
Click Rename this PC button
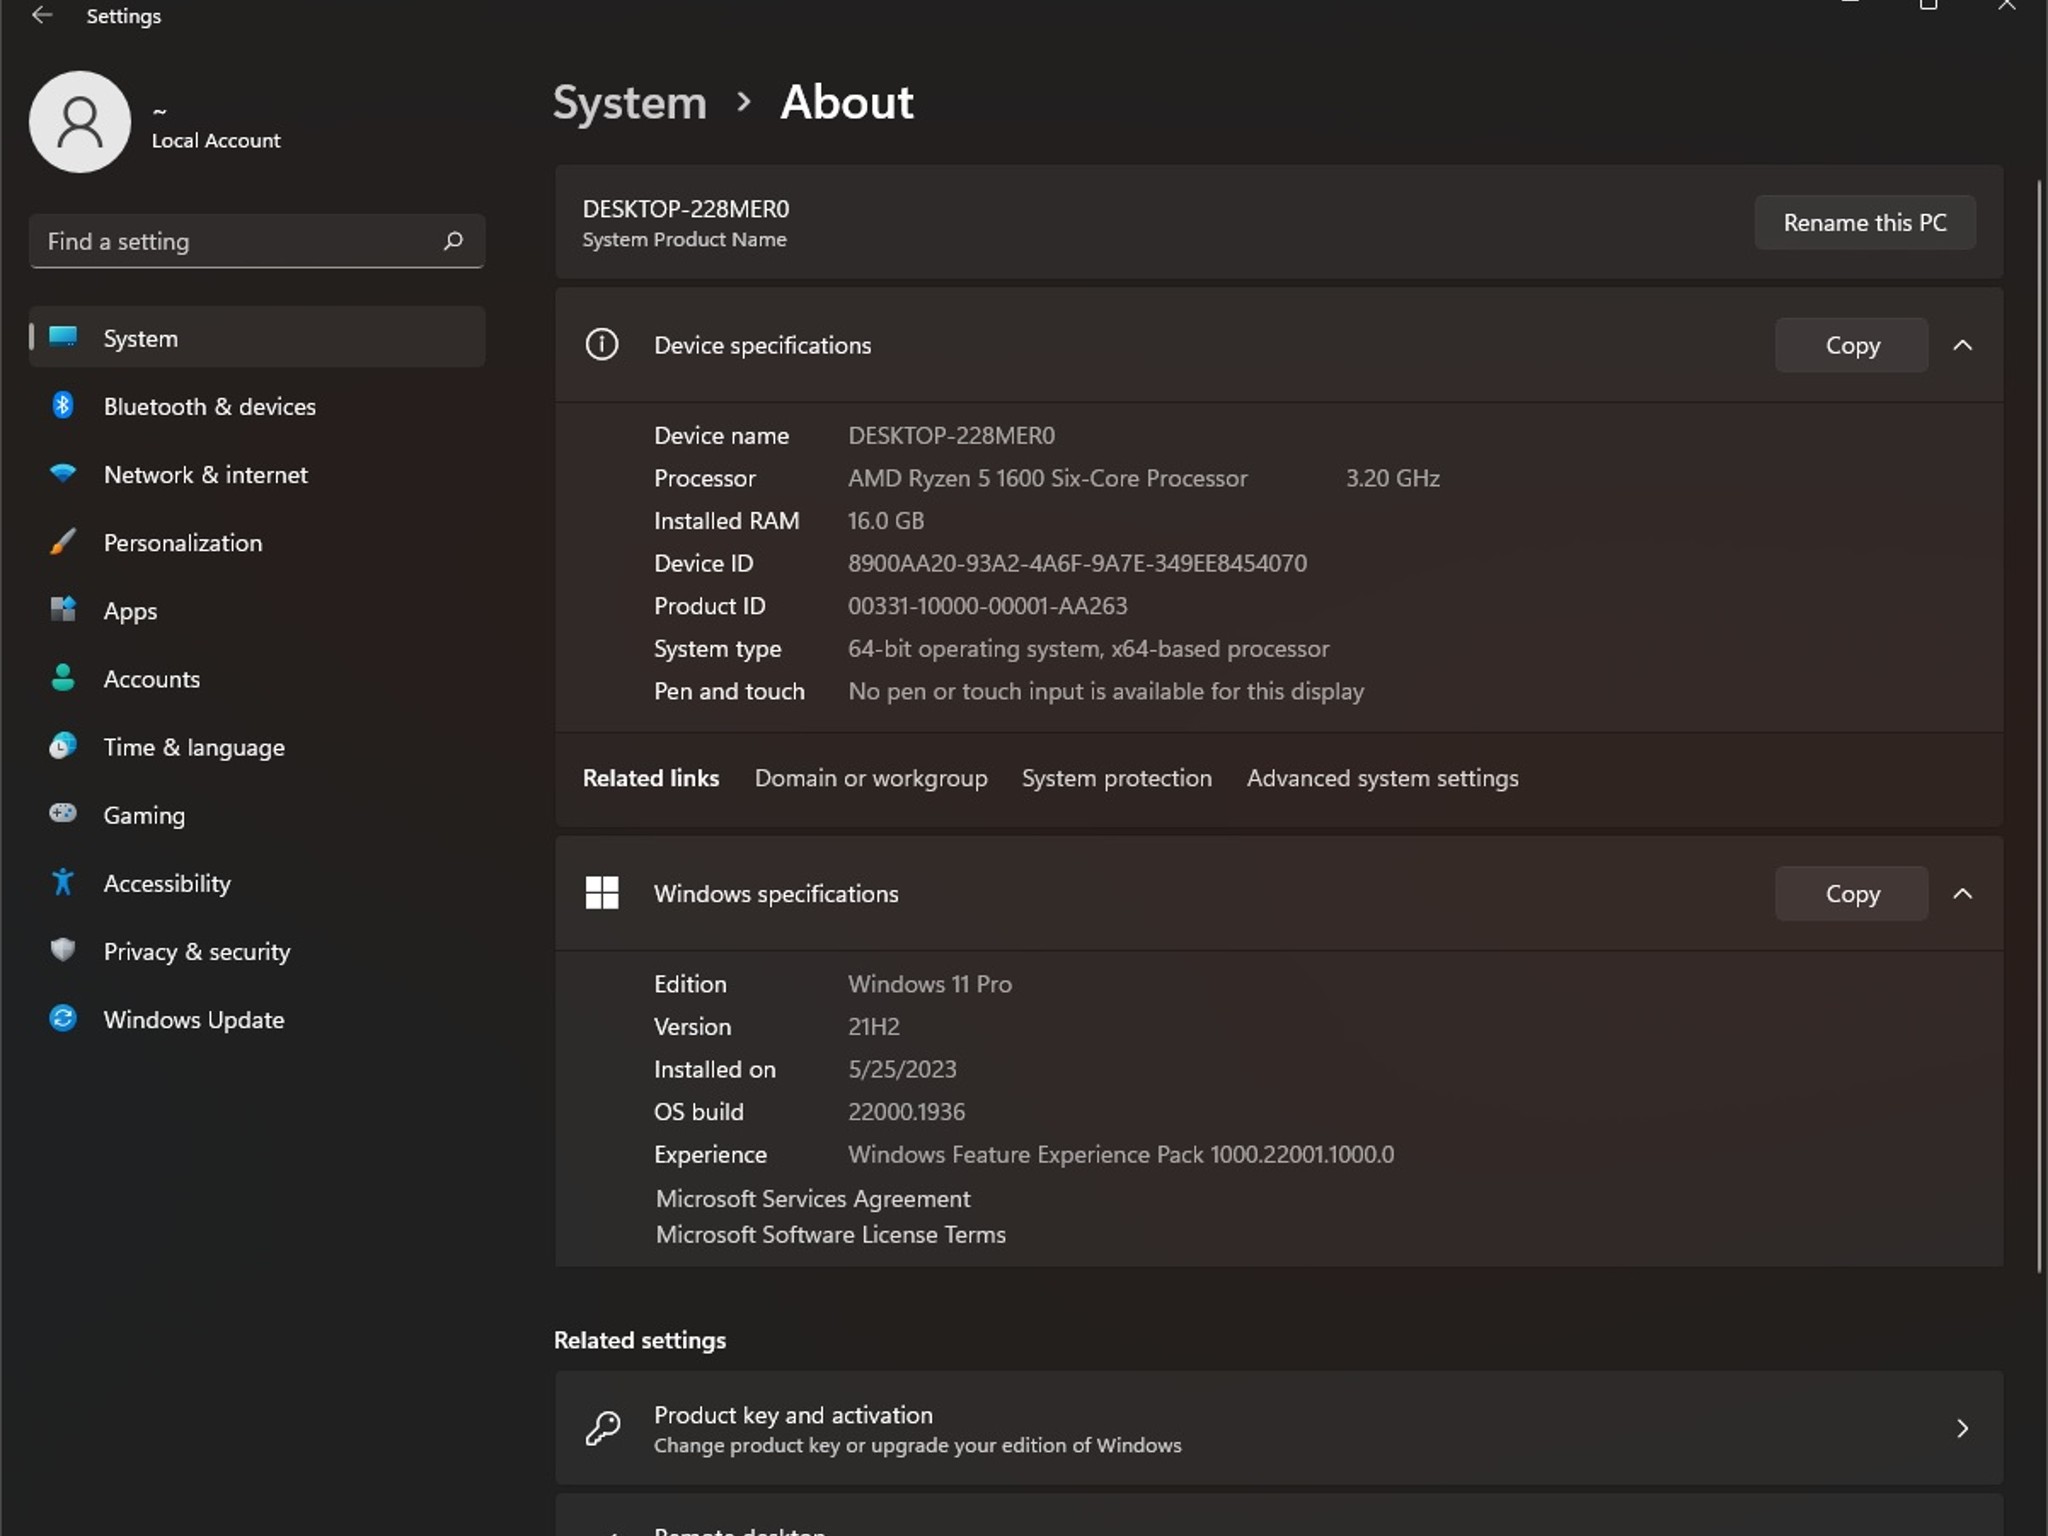click(x=1865, y=222)
